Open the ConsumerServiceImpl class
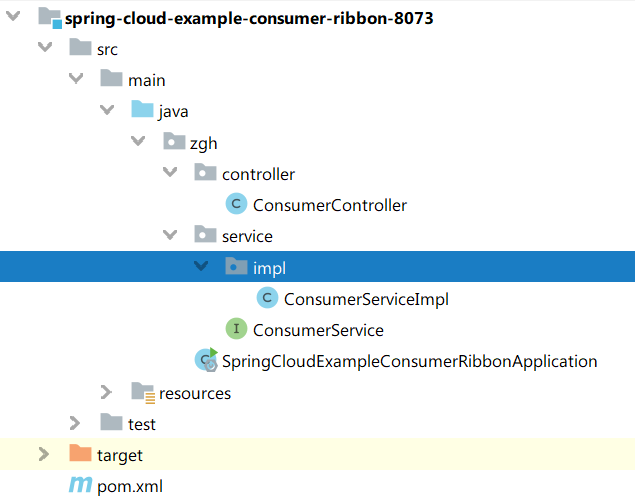The height and width of the screenshot is (502, 635). pos(366,300)
